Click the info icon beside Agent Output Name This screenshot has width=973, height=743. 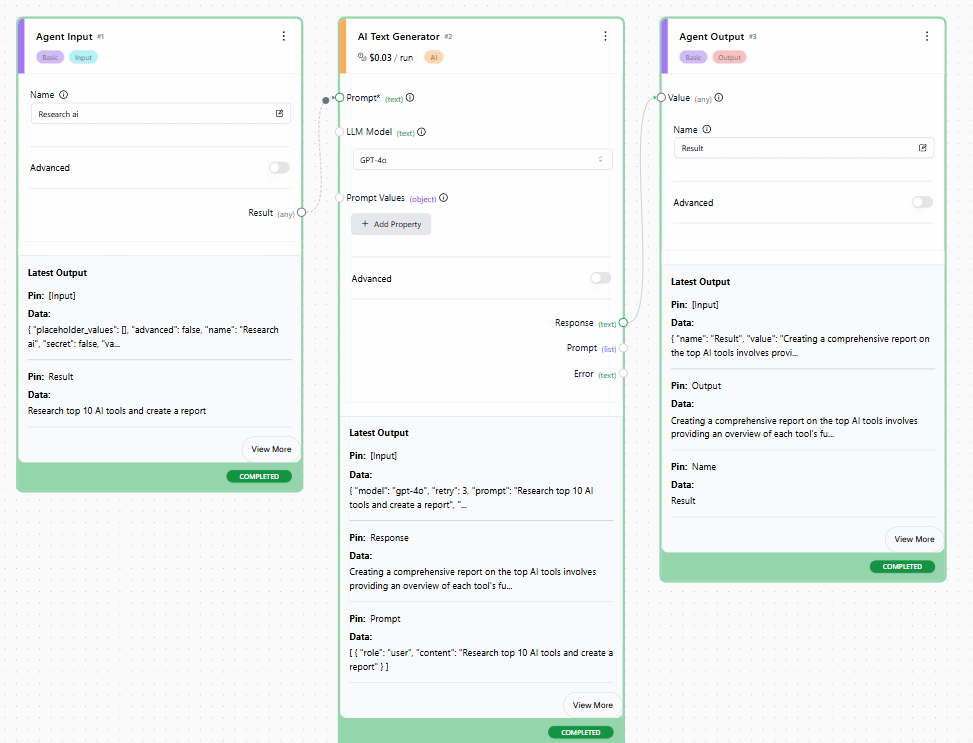point(707,129)
